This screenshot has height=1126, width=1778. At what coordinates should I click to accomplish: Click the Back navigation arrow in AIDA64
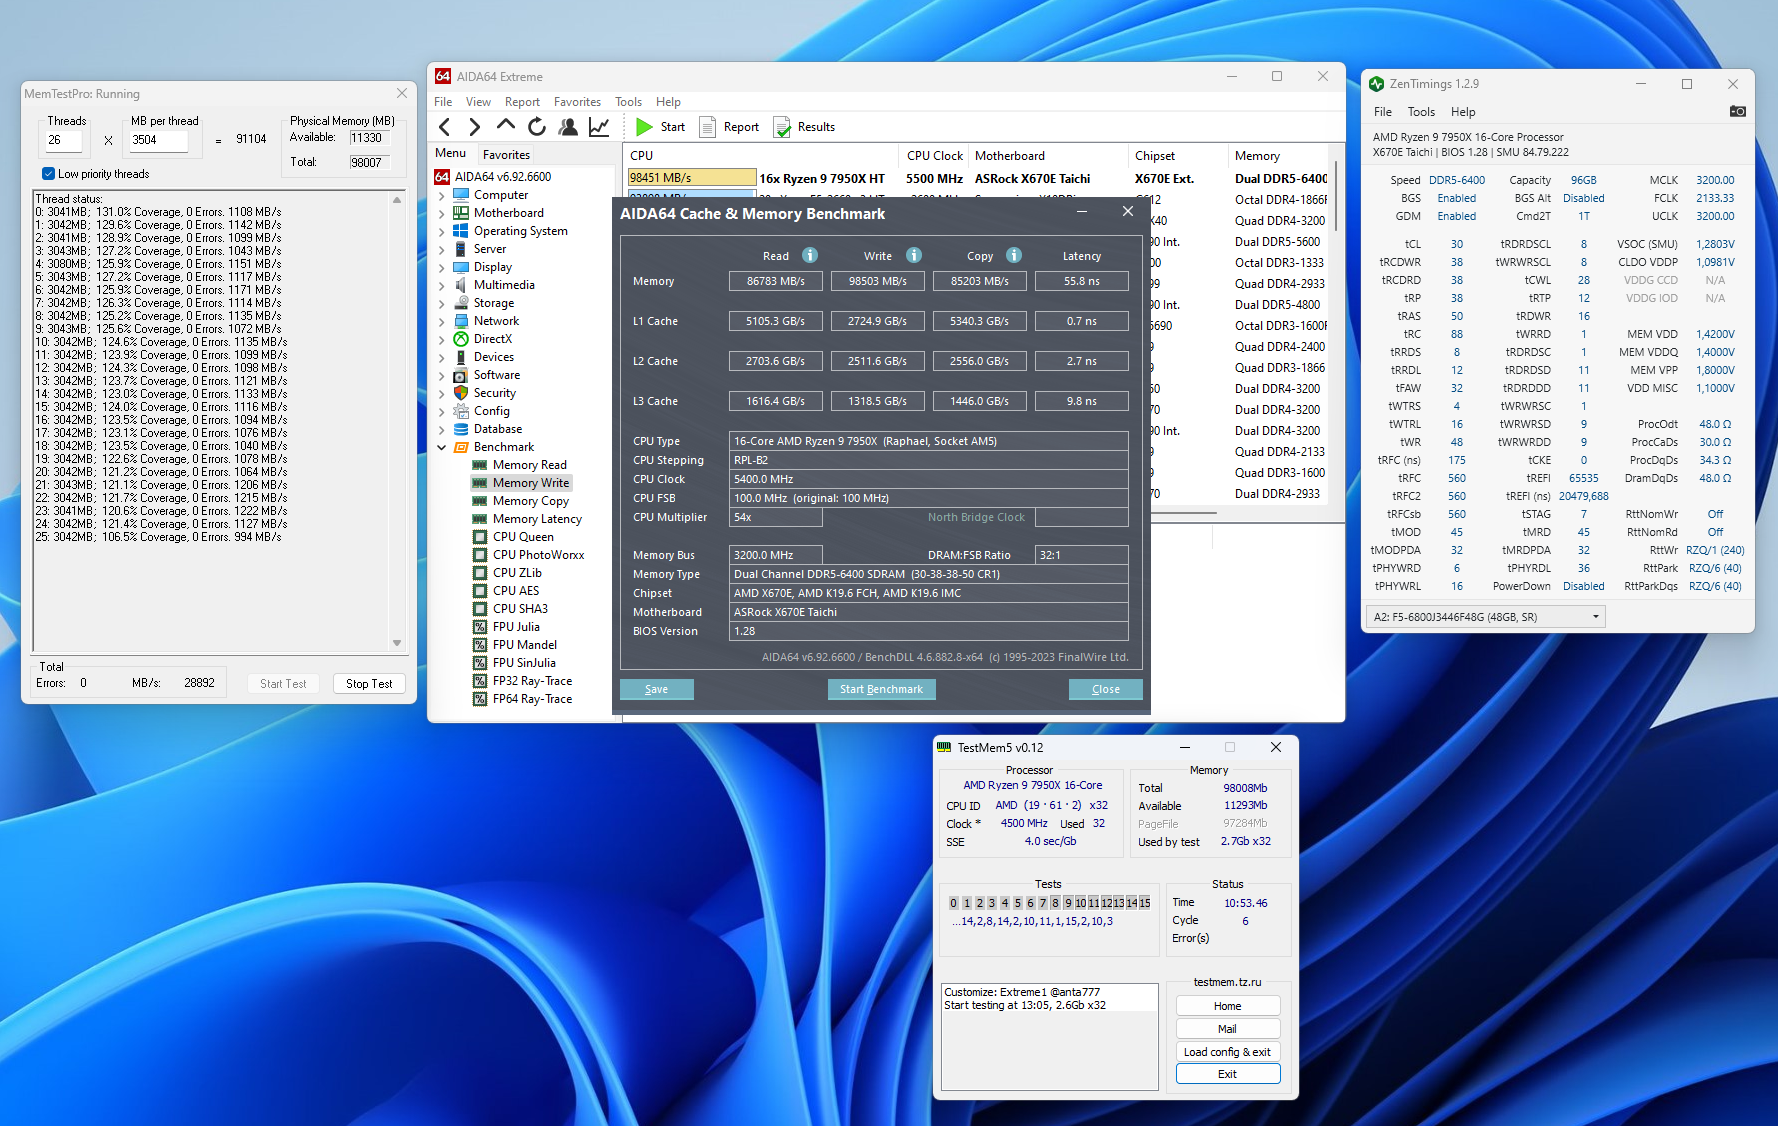(x=445, y=127)
